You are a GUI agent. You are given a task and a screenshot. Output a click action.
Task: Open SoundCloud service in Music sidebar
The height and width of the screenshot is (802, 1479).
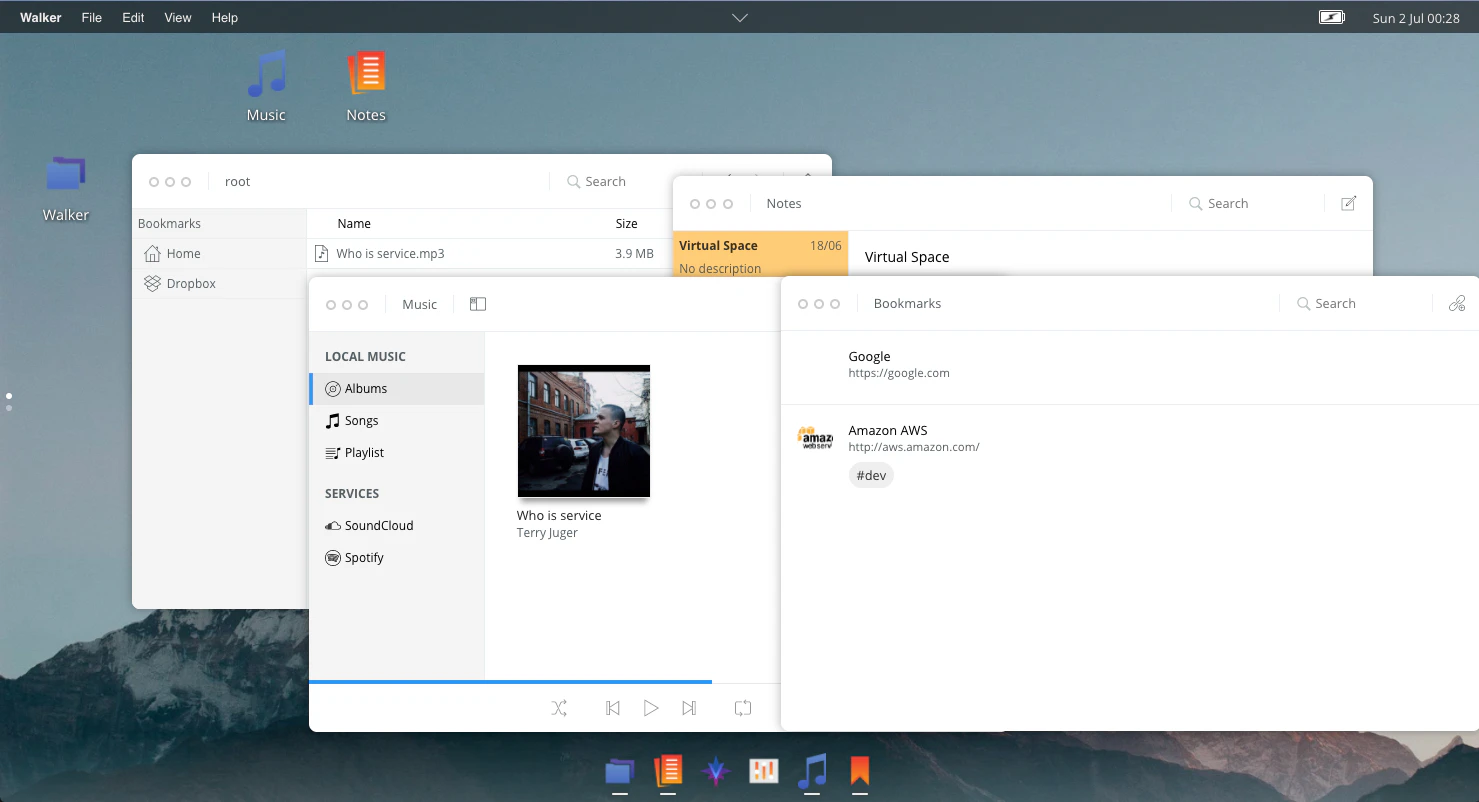point(378,526)
